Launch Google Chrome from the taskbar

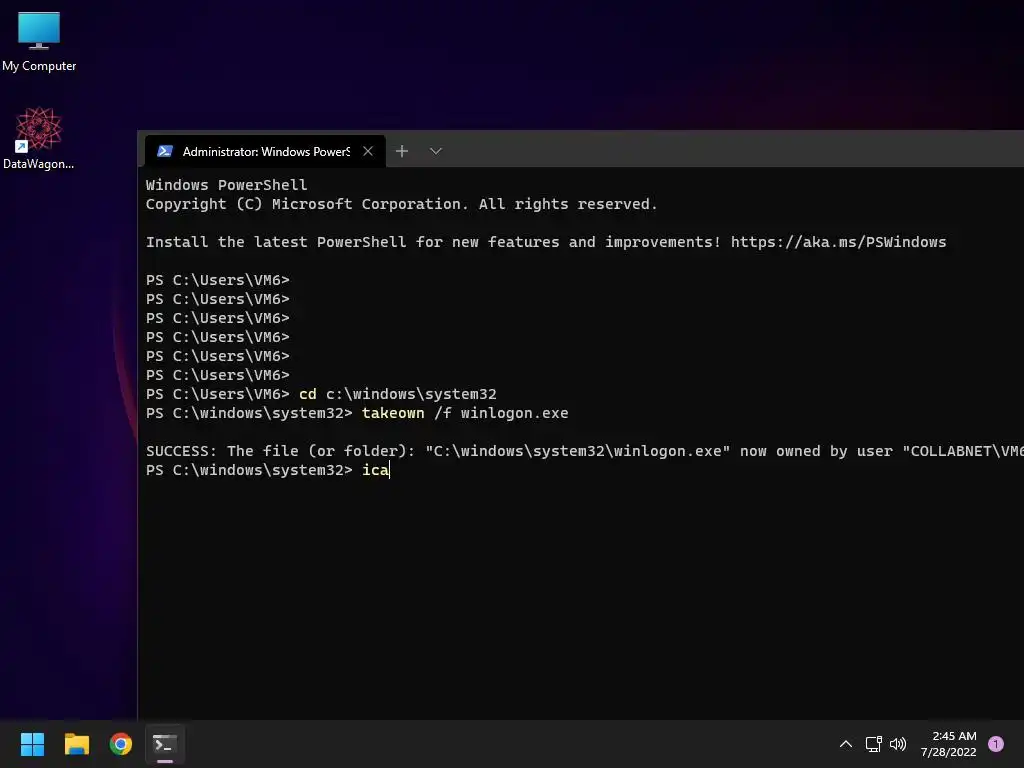pyautogui.click(x=121, y=744)
